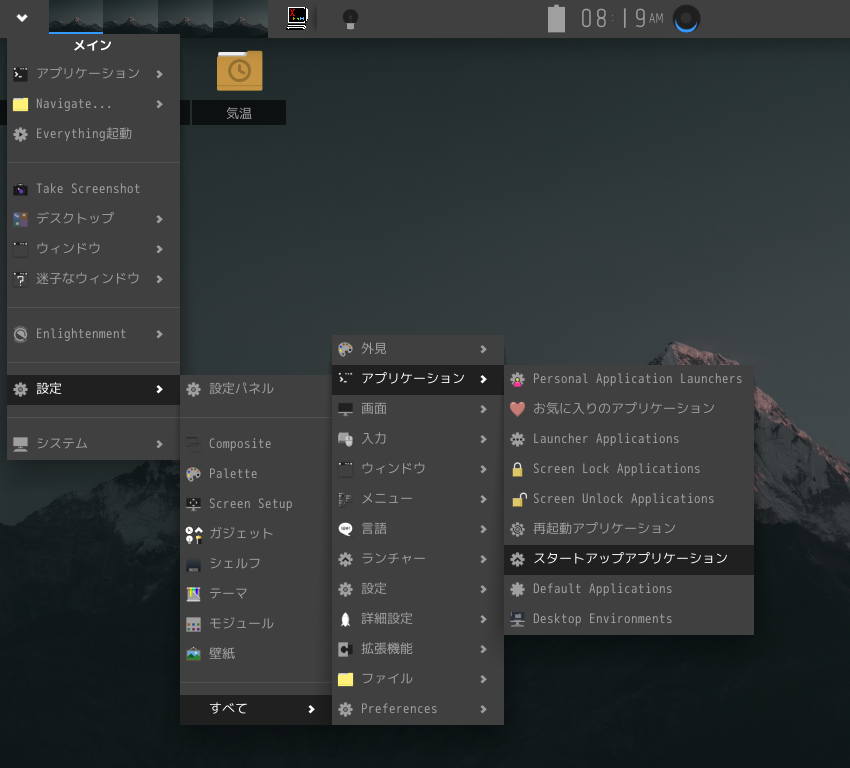Expand the 外見 submenu arrow
The image size is (850, 768).
tap(483, 349)
